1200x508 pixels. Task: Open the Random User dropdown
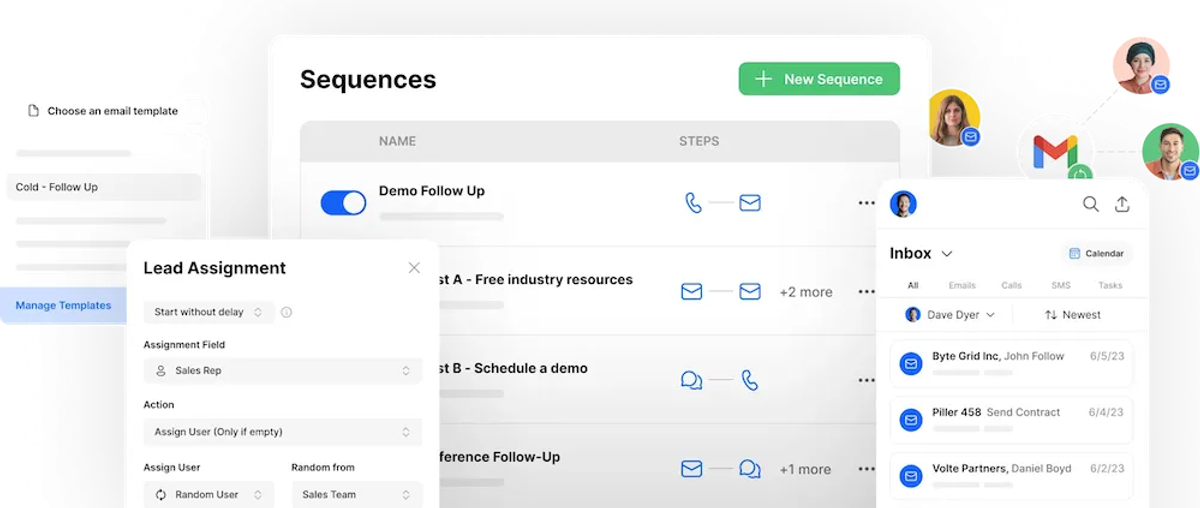coord(209,494)
